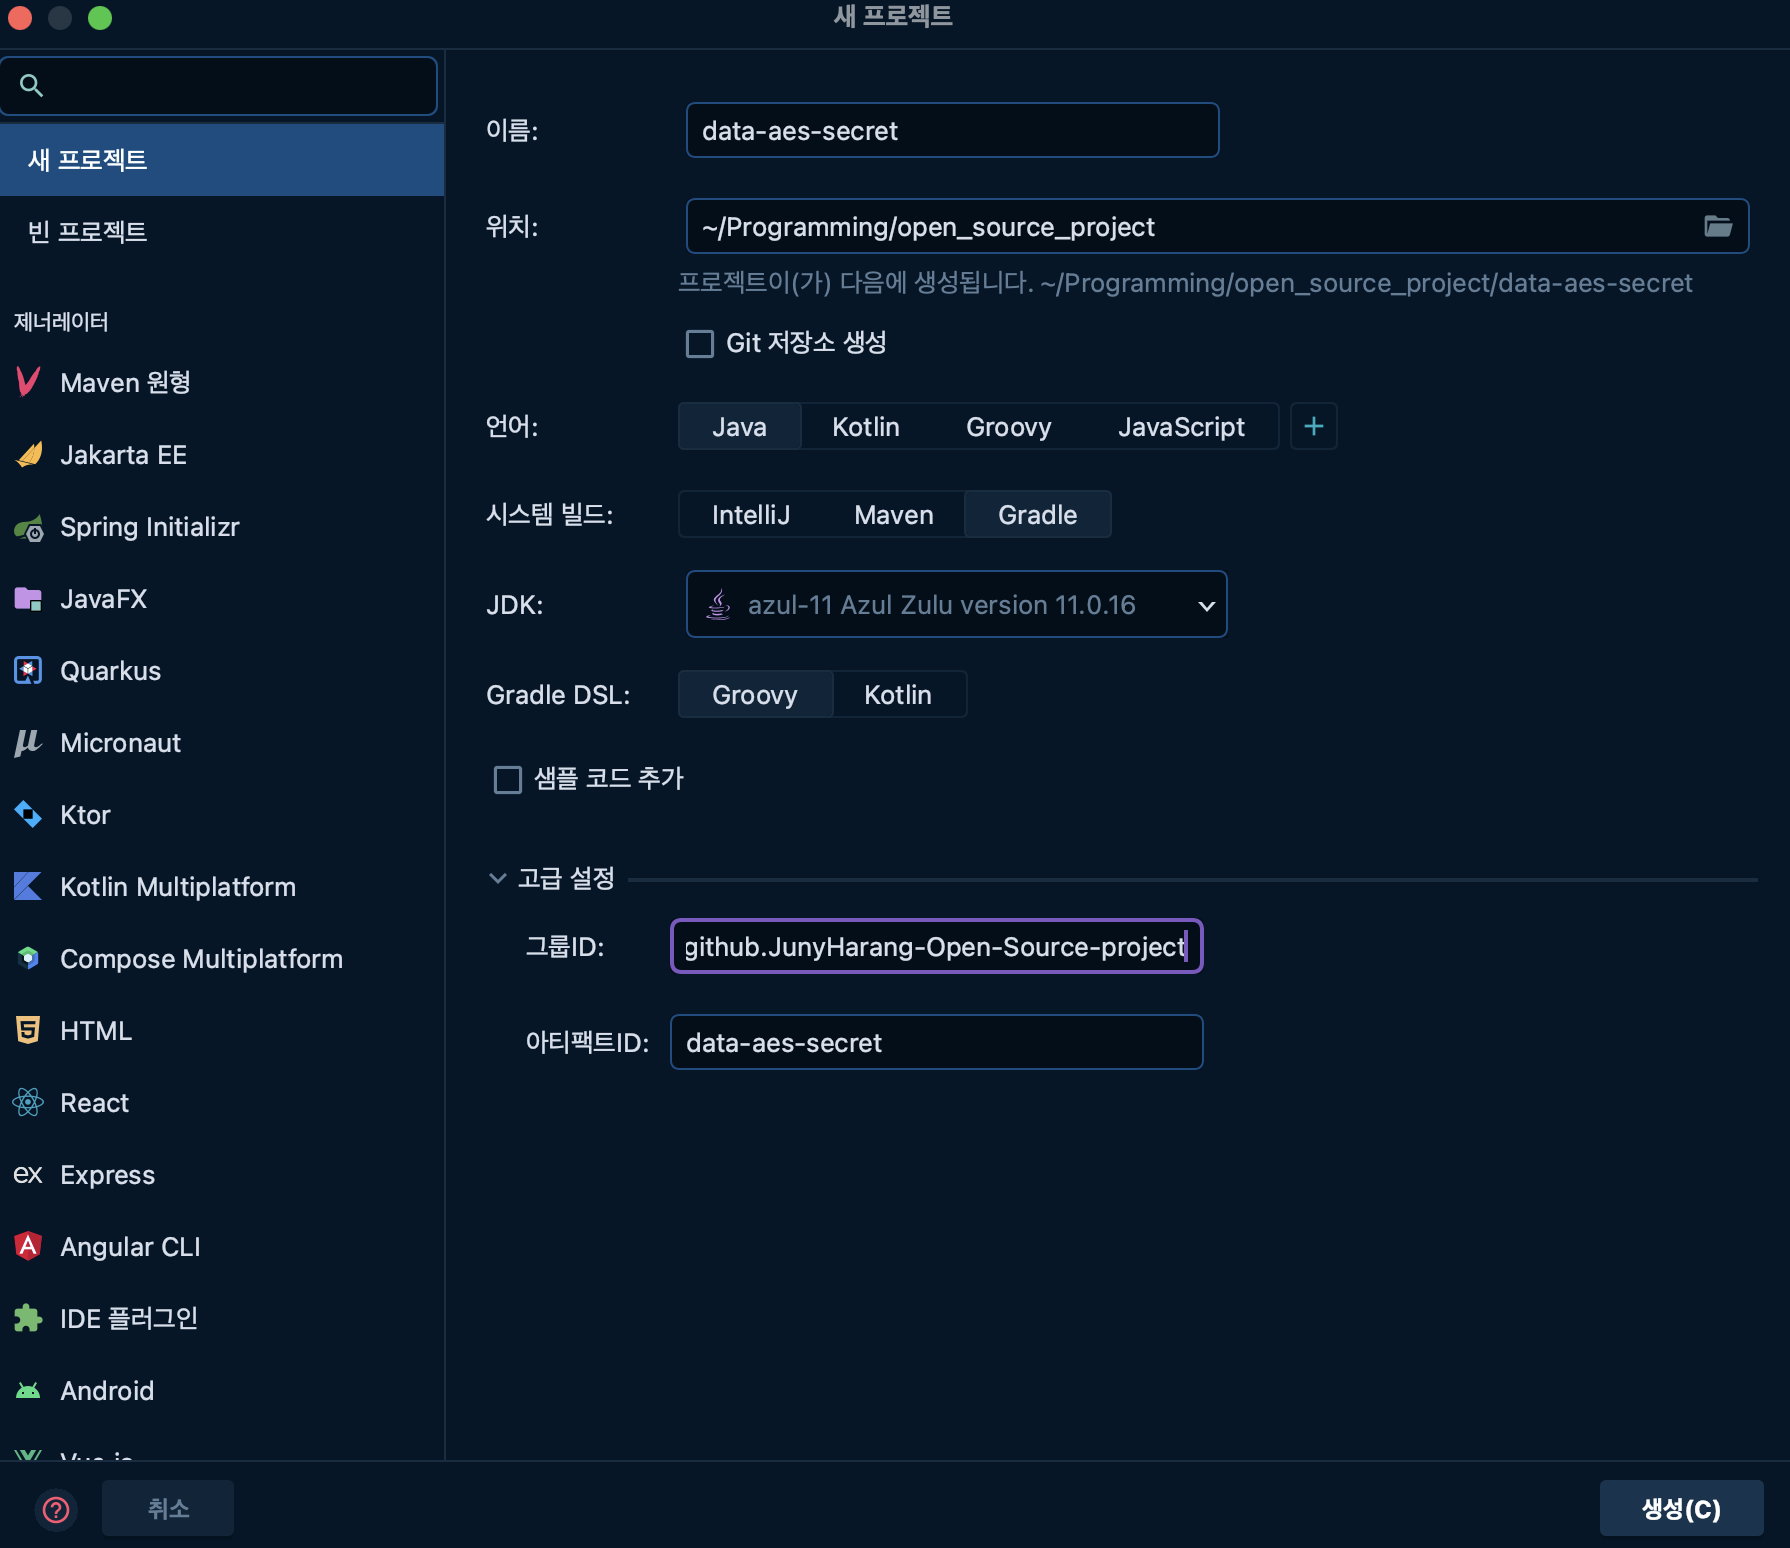
Task: Click the artifact ID input field
Action: pyautogui.click(x=936, y=1042)
